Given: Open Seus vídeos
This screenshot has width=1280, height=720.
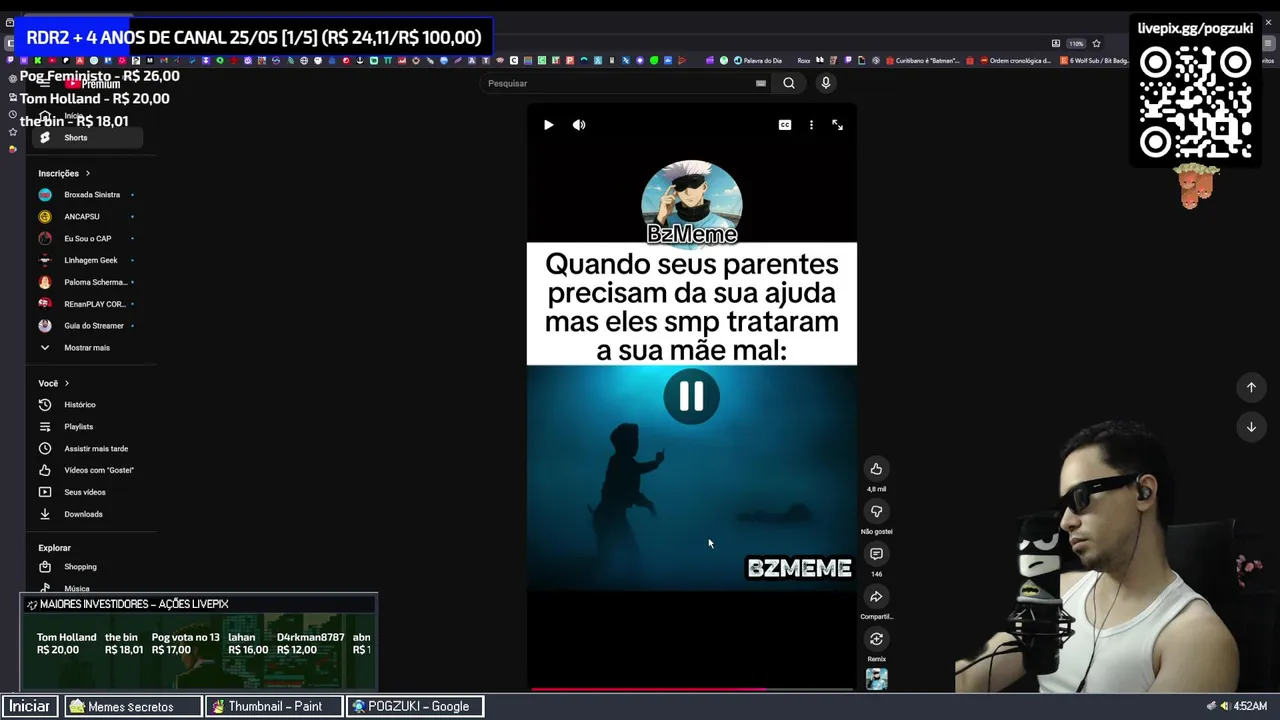Looking at the screenshot, I should coord(88,492).
